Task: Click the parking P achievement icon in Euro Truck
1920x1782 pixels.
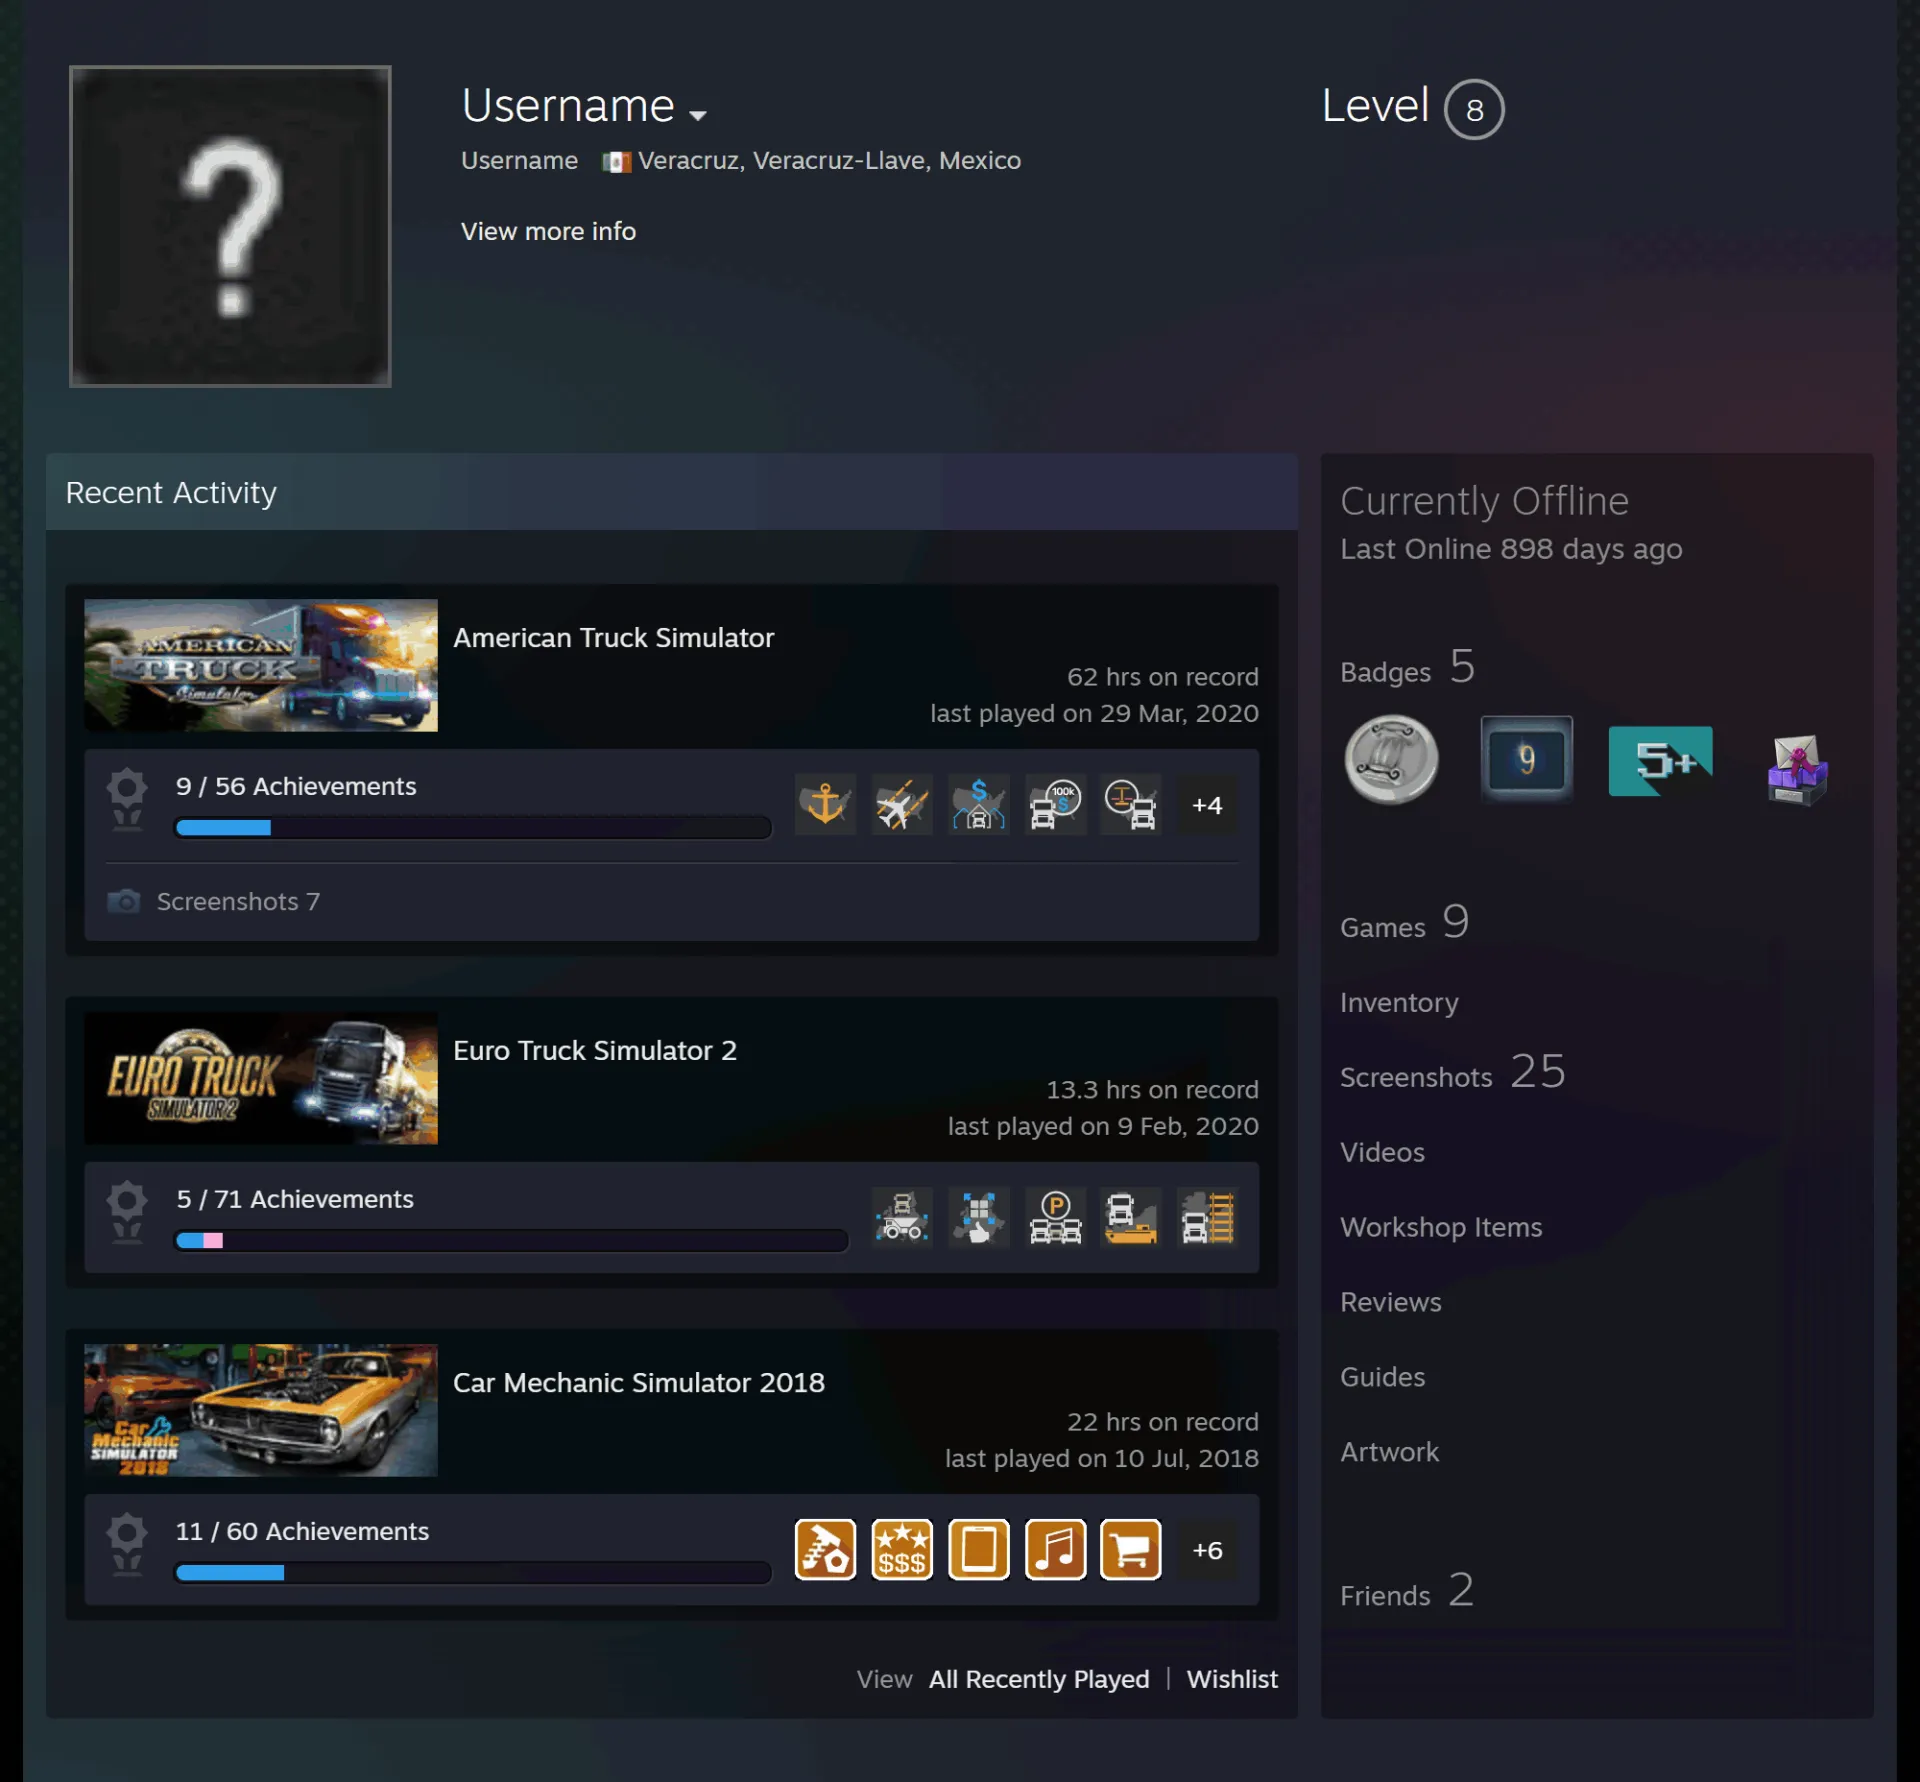Action: click(1055, 1216)
